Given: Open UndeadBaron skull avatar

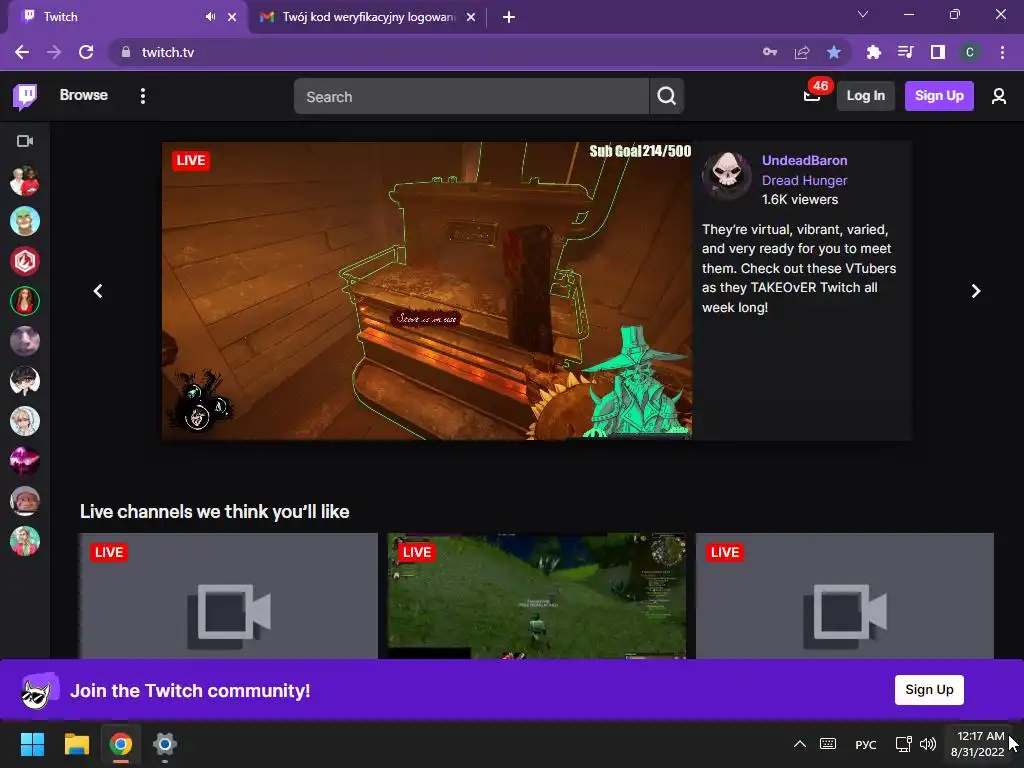Looking at the screenshot, I should 727,175.
